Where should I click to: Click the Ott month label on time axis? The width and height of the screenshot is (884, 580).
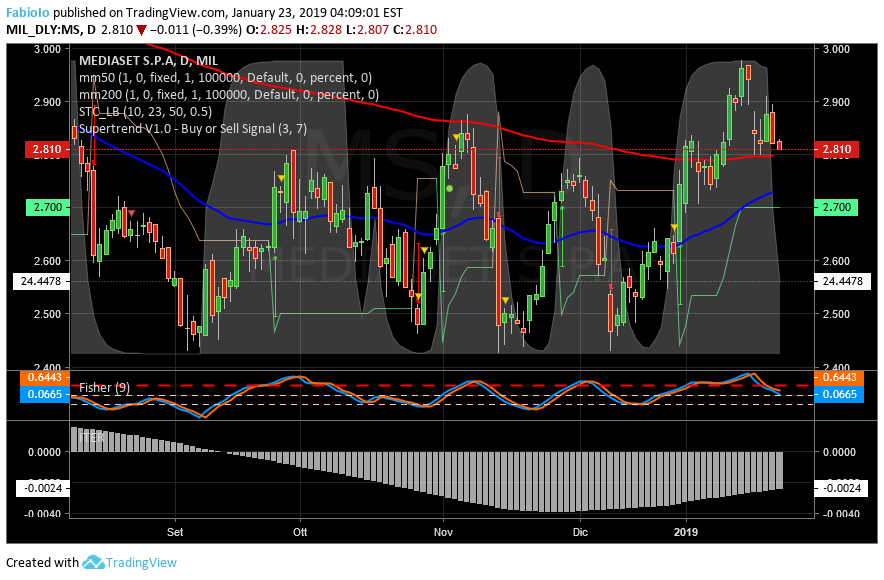(x=300, y=532)
